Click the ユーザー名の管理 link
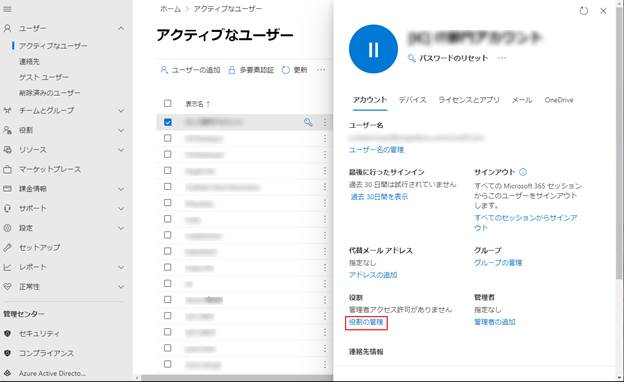Viewport: 624px width, 382px height. click(376, 150)
